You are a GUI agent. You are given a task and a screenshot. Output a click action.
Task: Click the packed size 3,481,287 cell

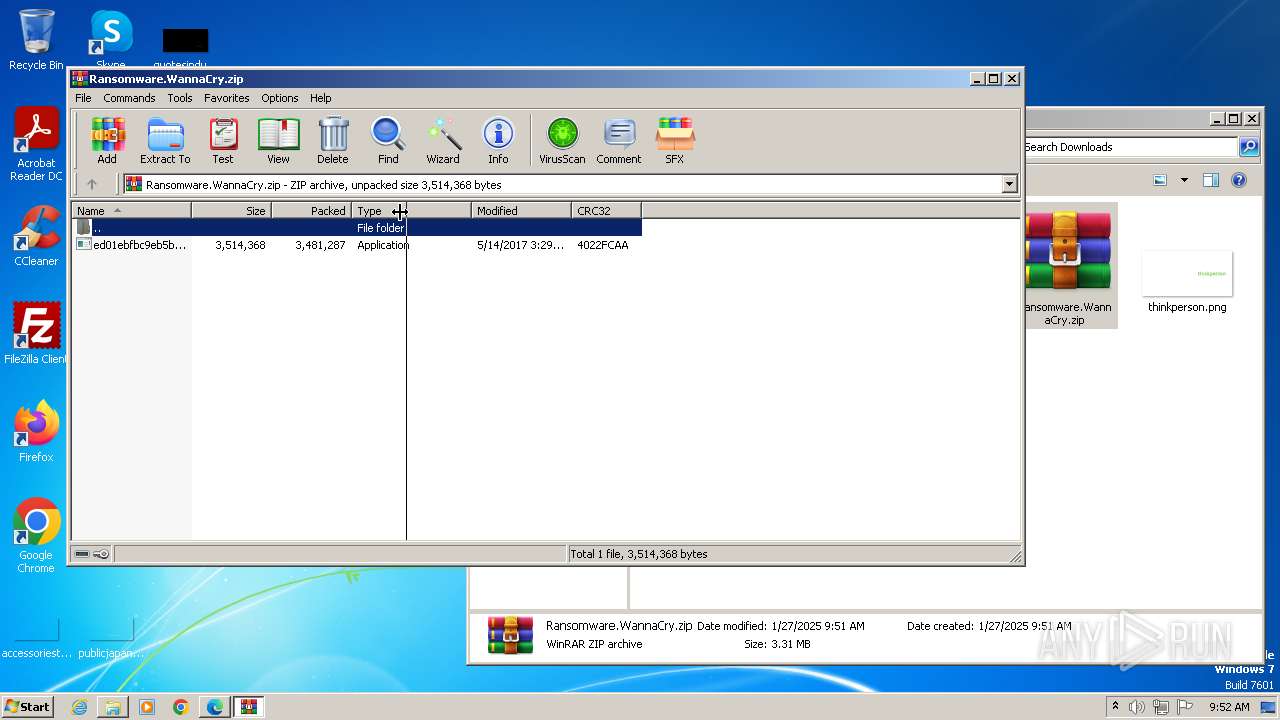[320, 245]
